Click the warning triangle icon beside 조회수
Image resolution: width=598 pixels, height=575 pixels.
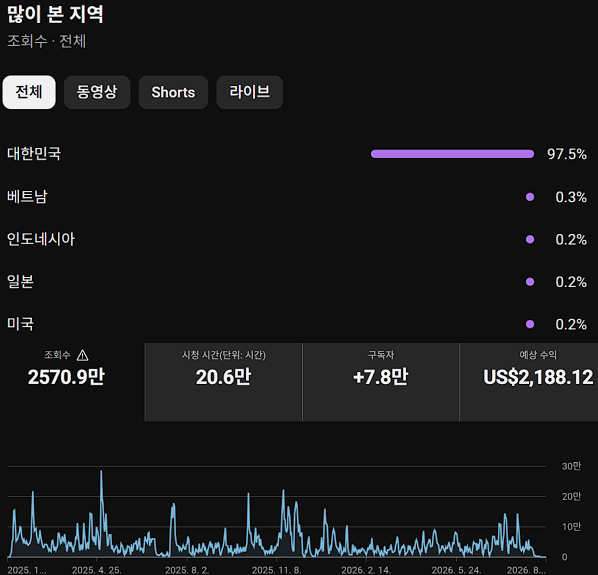coord(82,355)
